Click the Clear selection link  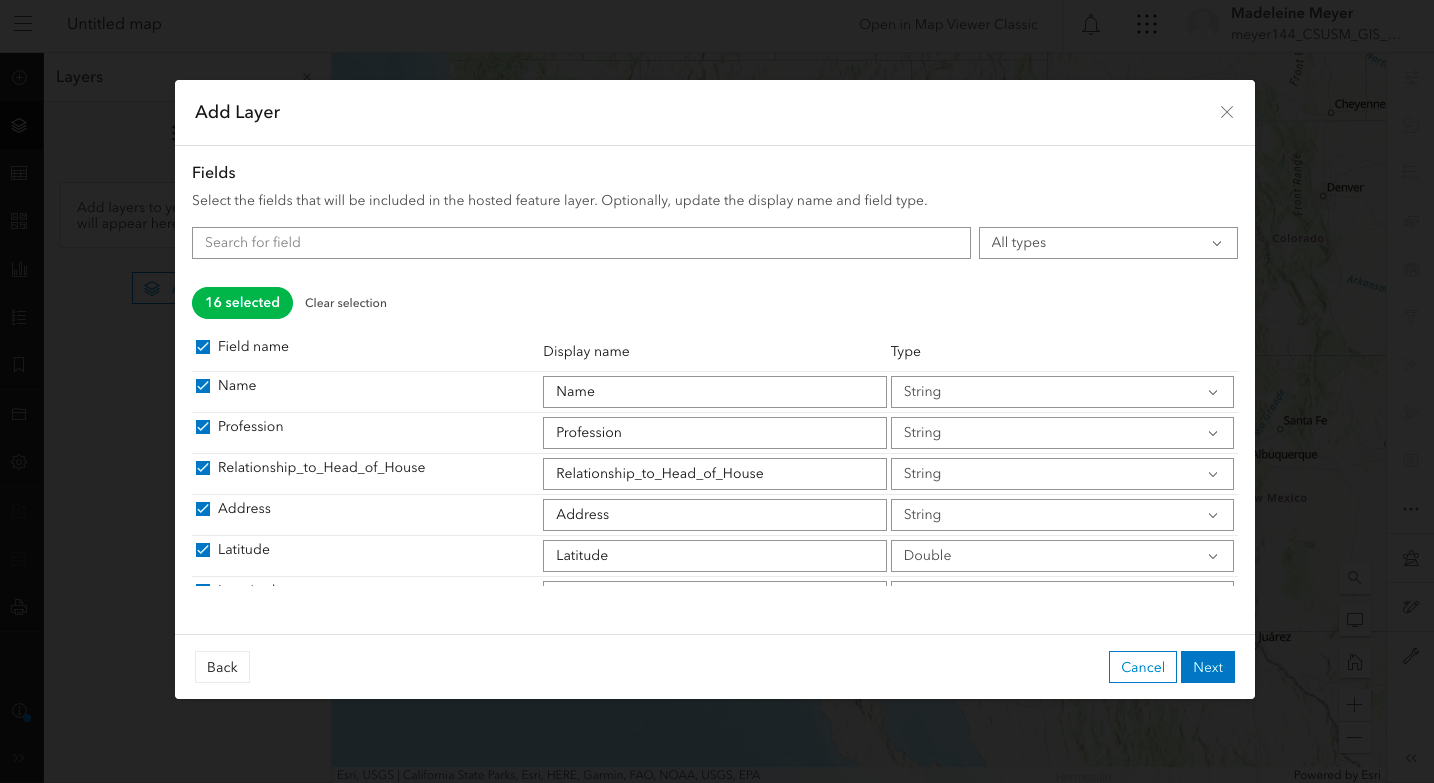coord(346,303)
